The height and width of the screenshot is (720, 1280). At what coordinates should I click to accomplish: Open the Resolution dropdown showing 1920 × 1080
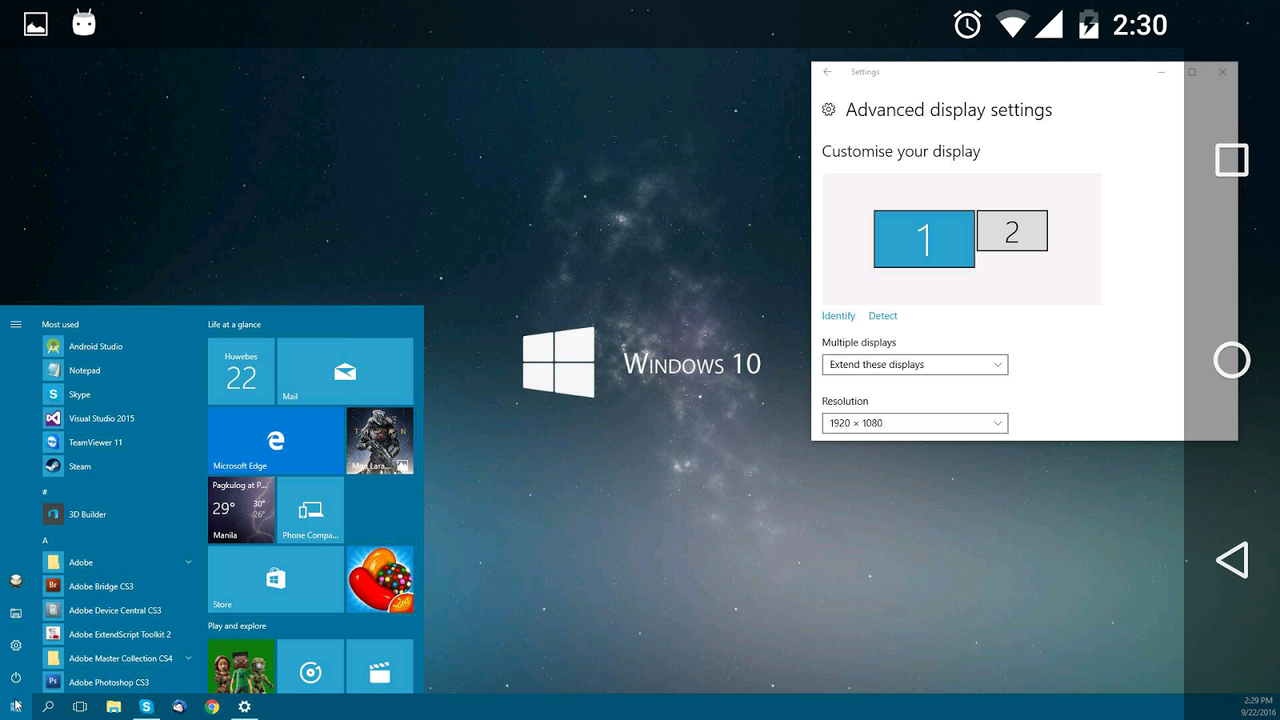point(914,423)
